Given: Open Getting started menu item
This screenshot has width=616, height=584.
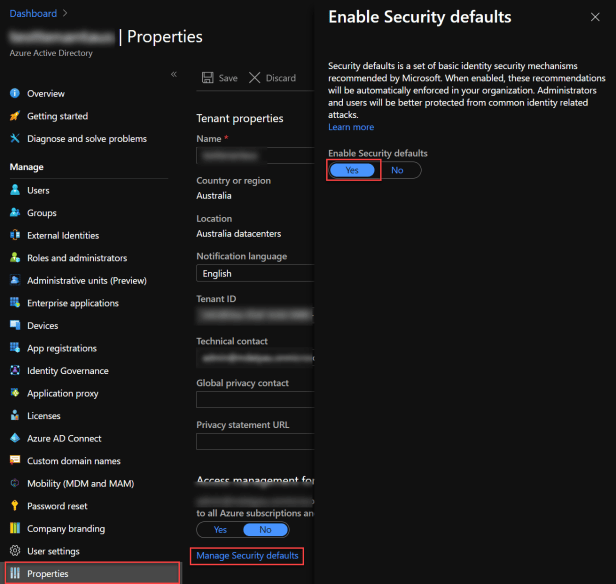Looking at the screenshot, I should (x=57, y=116).
